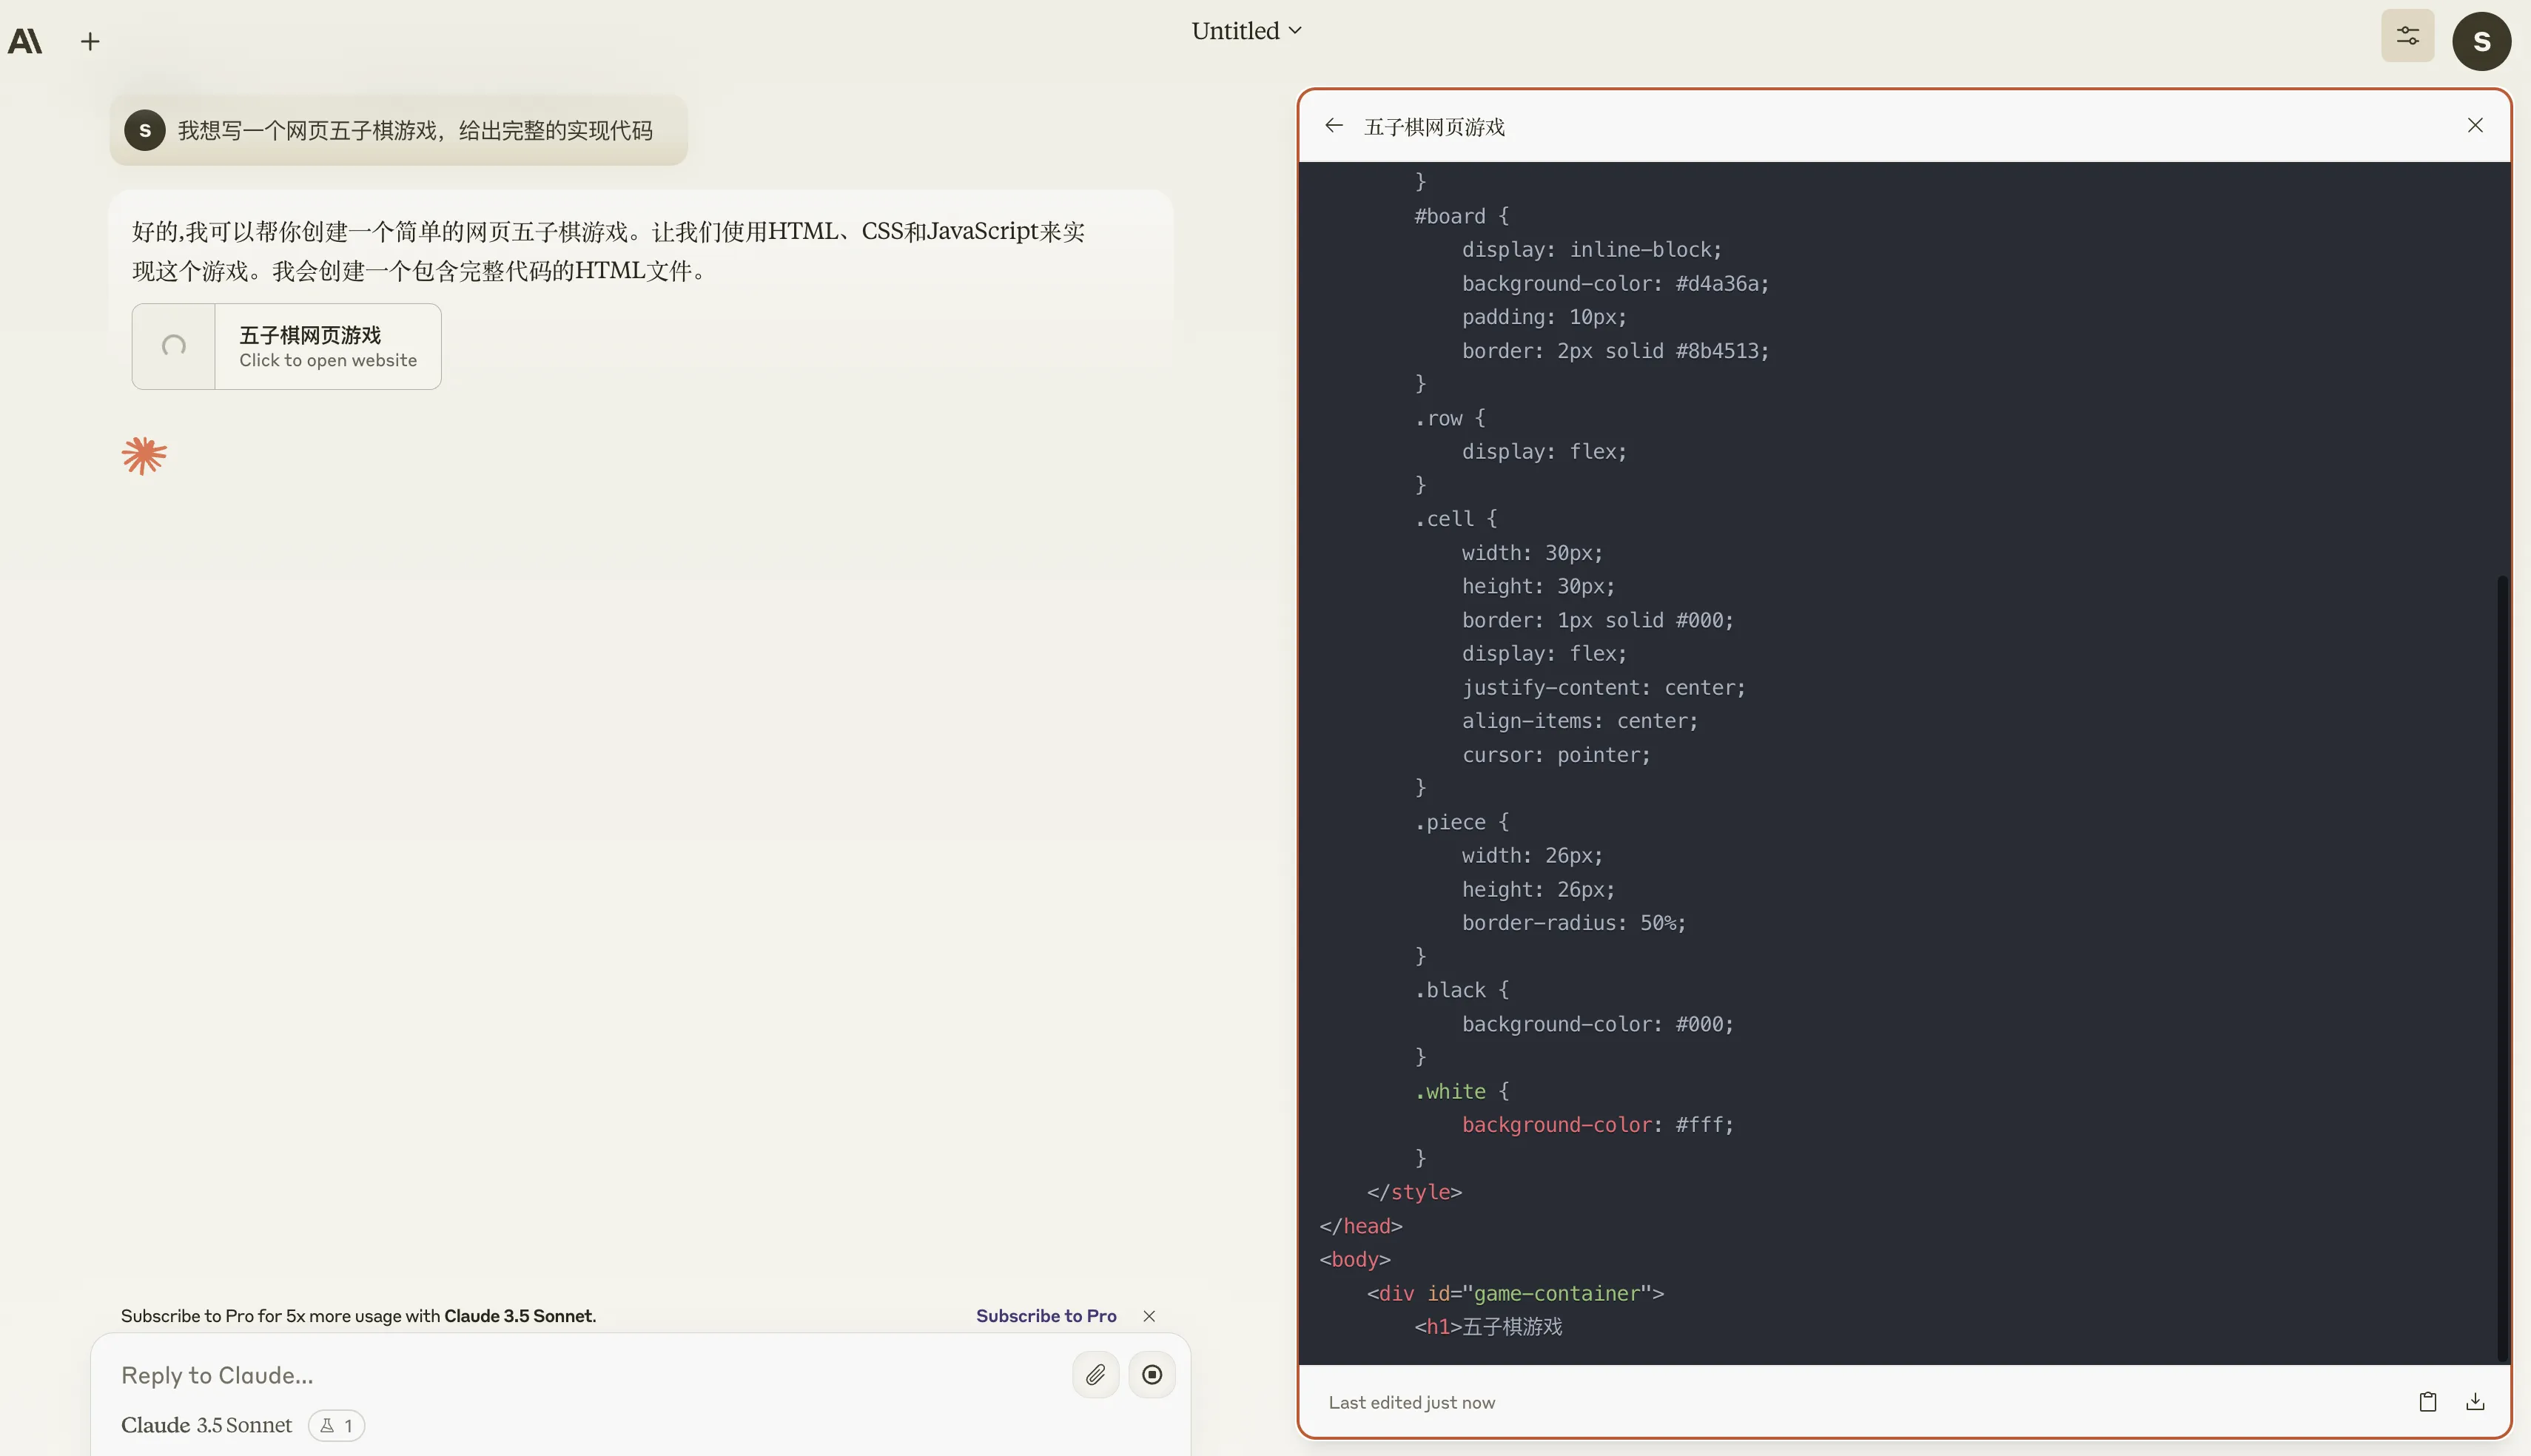Click the Claude anthropic logo icon top left
The width and height of the screenshot is (2531, 1456).
click(x=24, y=40)
